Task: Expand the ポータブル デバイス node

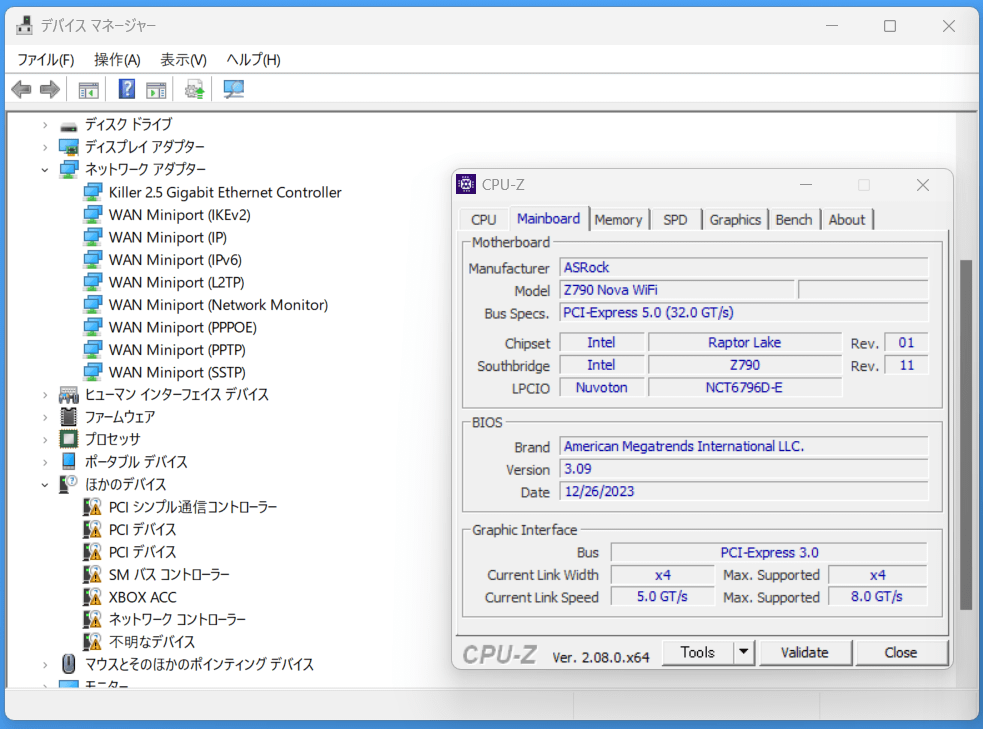Action: coord(45,463)
